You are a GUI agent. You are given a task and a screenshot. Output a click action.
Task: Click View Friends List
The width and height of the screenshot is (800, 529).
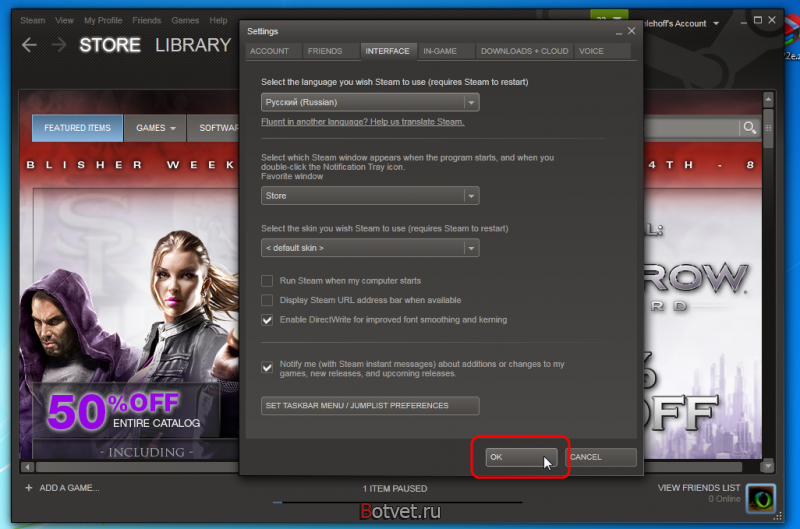698,488
